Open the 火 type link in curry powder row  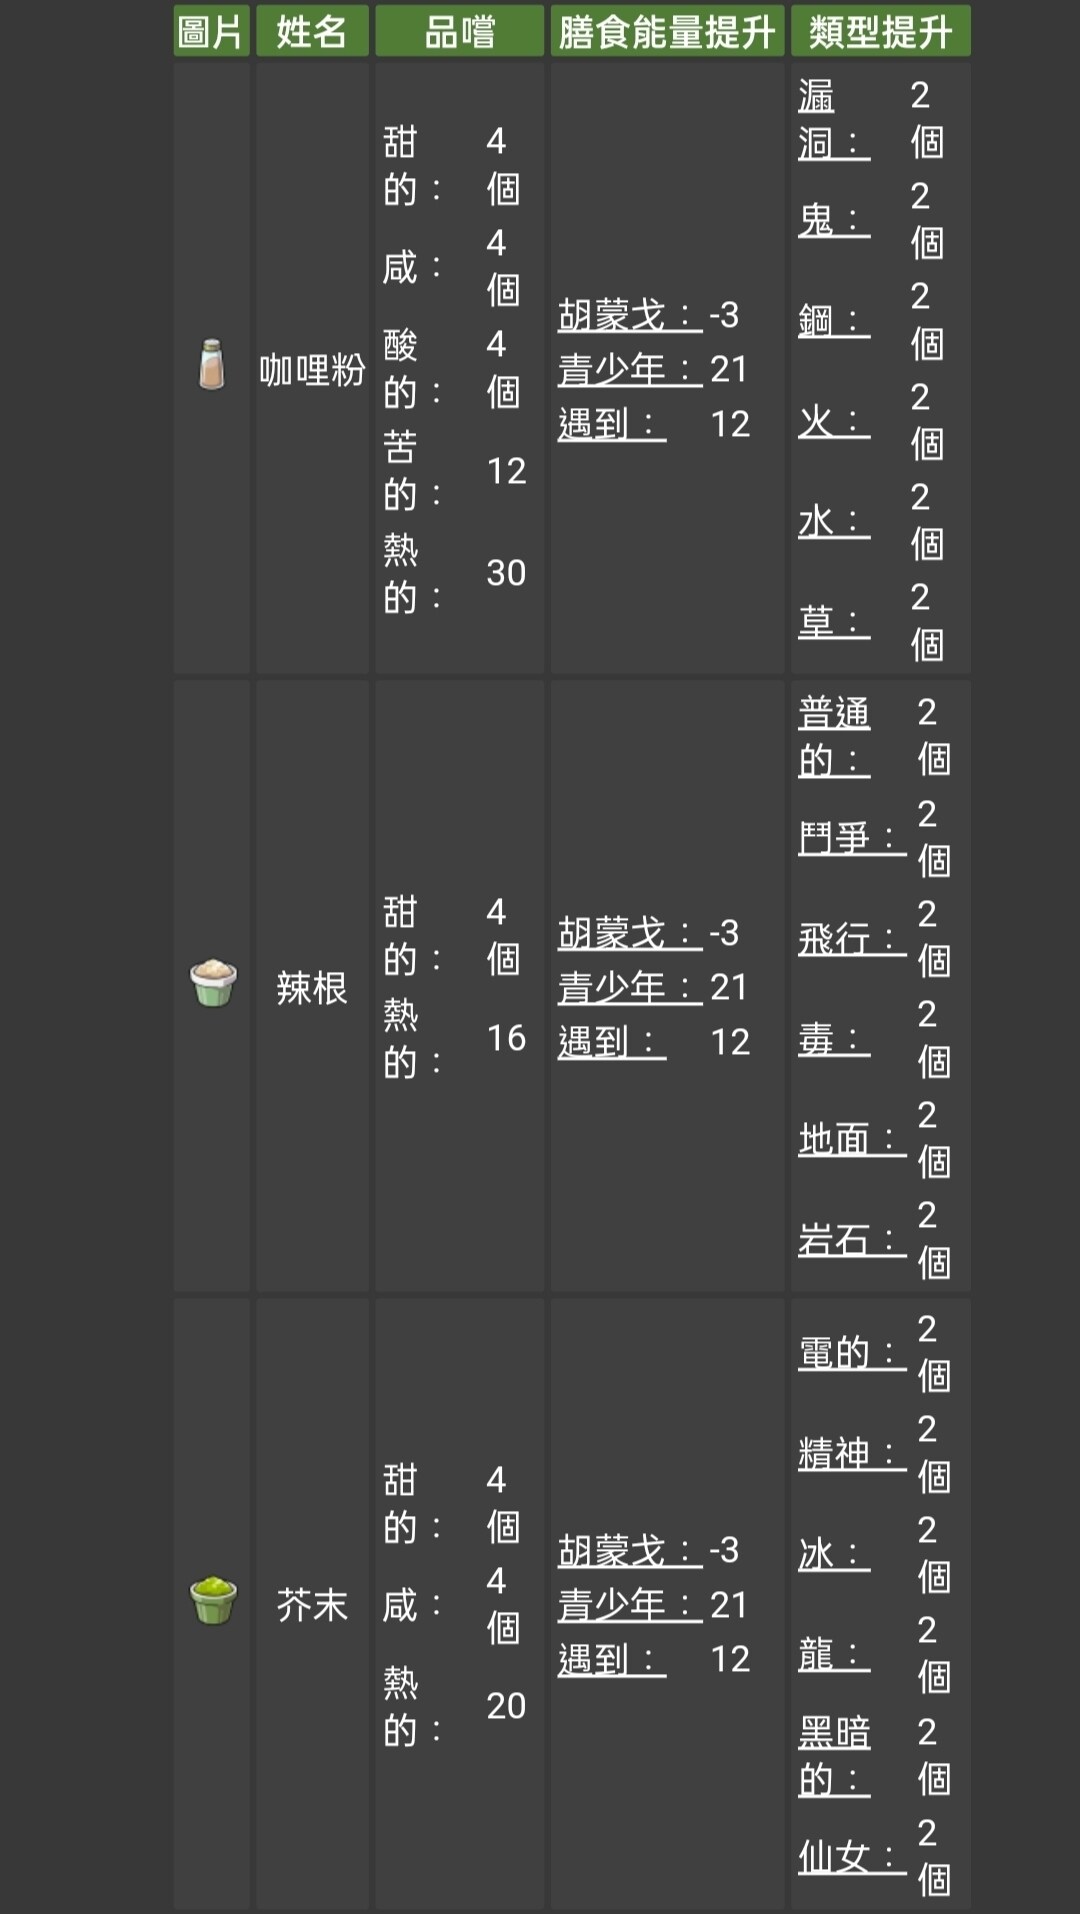coord(834,421)
